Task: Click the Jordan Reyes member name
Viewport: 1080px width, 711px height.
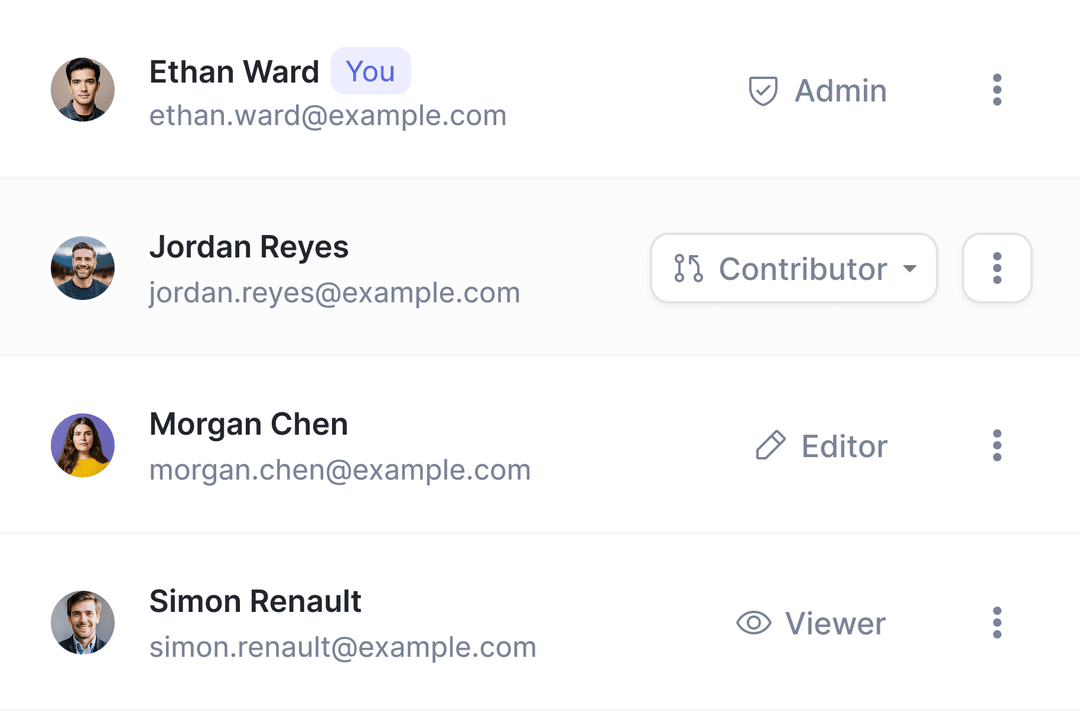Action: pos(249,247)
